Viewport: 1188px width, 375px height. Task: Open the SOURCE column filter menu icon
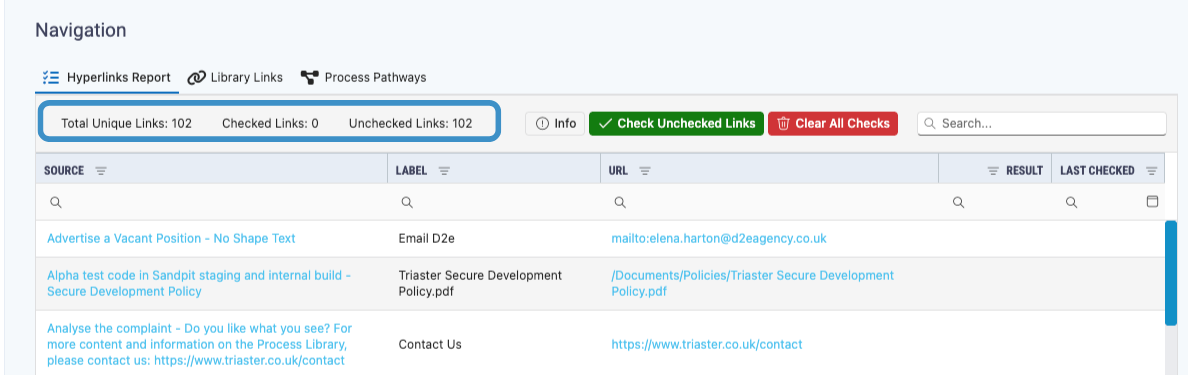(x=101, y=171)
